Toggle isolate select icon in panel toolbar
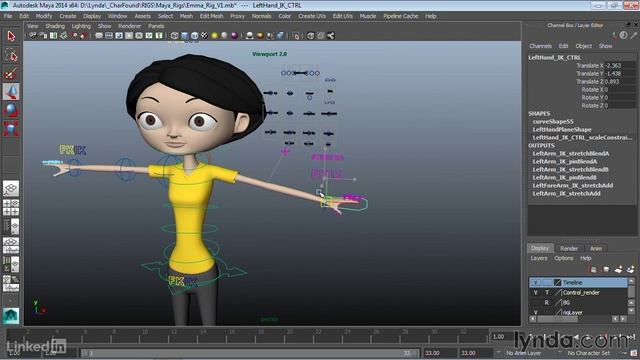Viewport: 640px width, 360px height. tap(296, 36)
